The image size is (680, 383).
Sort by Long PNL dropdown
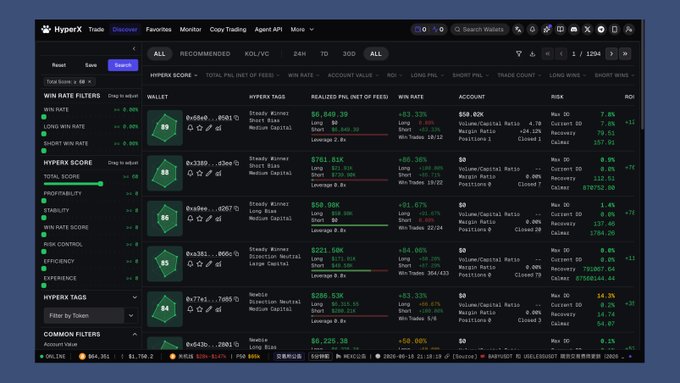(x=427, y=75)
